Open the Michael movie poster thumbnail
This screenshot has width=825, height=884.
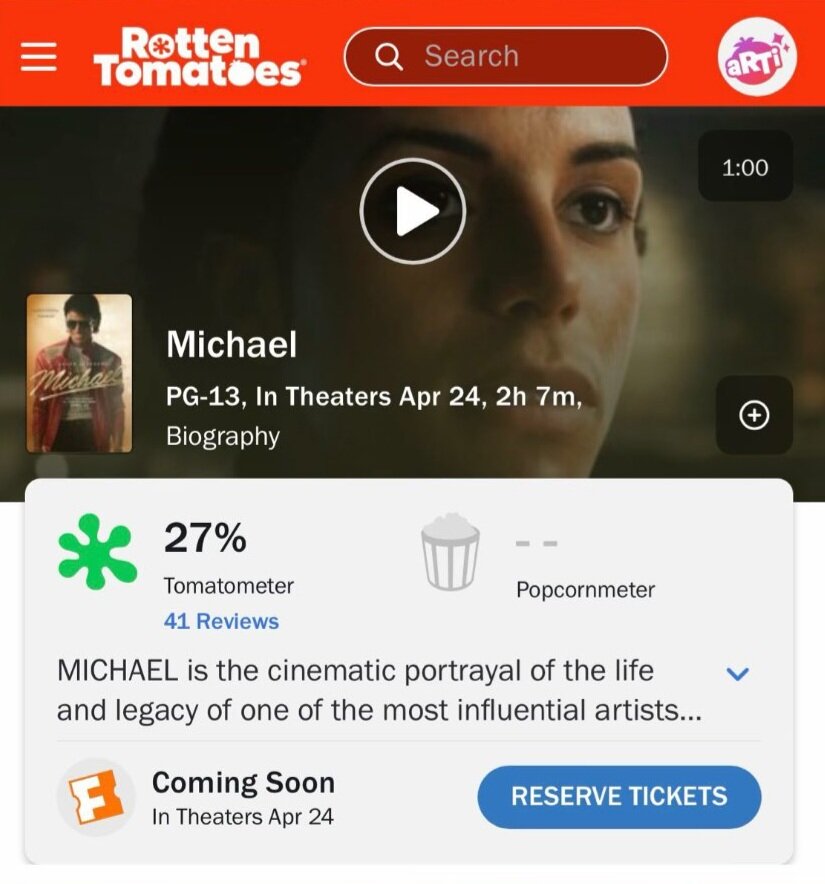tap(79, 373)
